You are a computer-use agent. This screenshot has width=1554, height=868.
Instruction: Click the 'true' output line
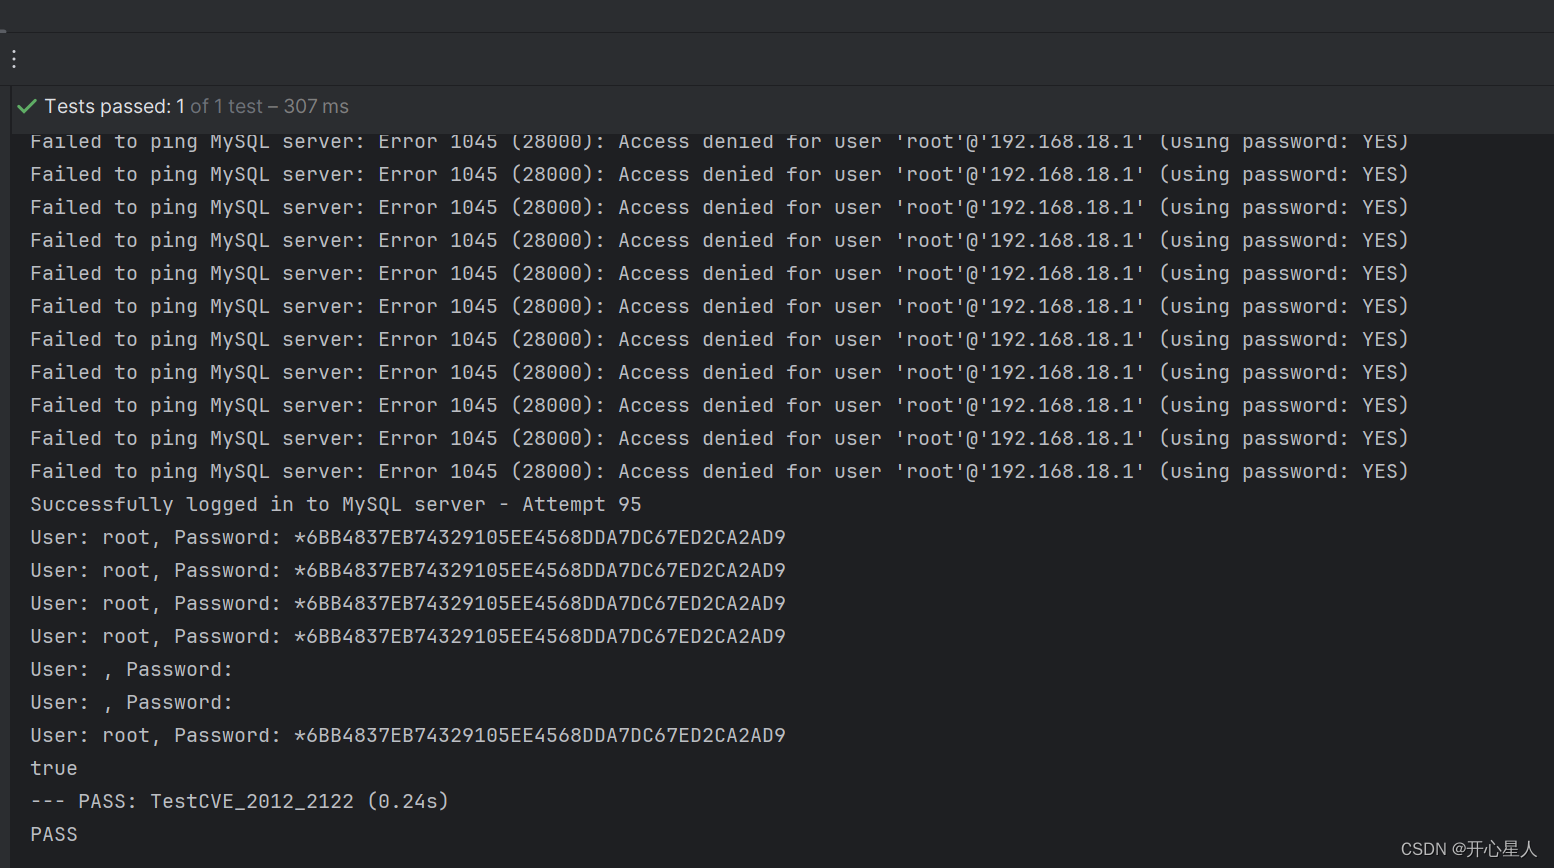pos(54,769)
